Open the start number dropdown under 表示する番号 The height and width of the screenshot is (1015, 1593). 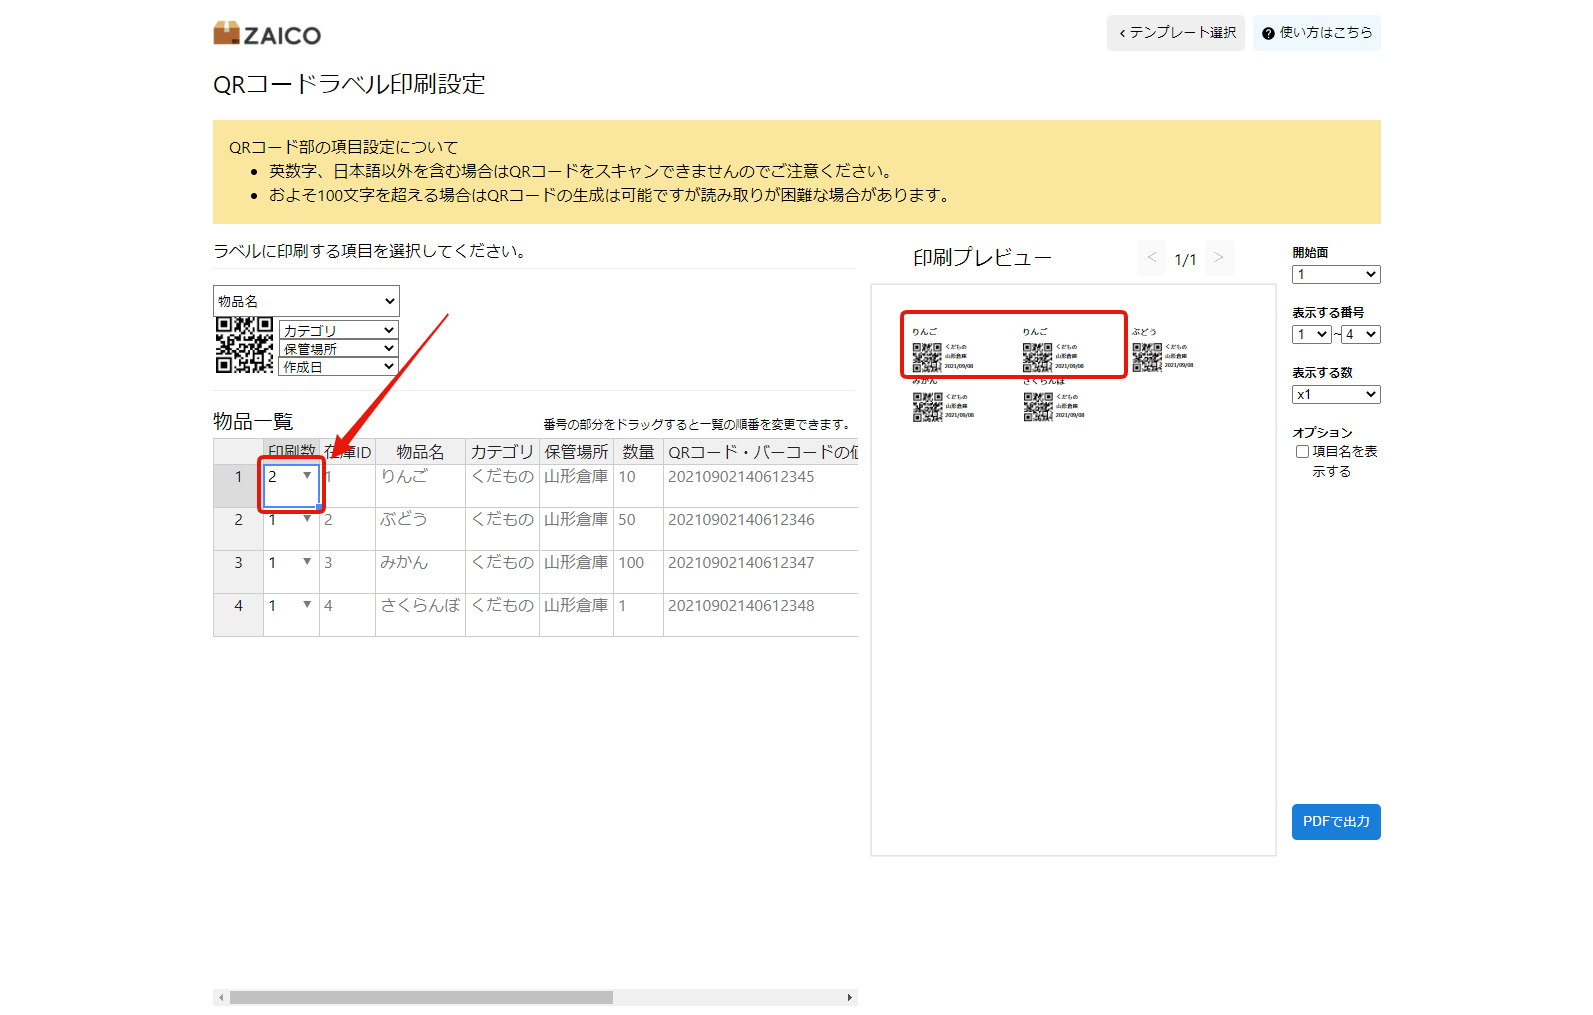pos(1312,334)
